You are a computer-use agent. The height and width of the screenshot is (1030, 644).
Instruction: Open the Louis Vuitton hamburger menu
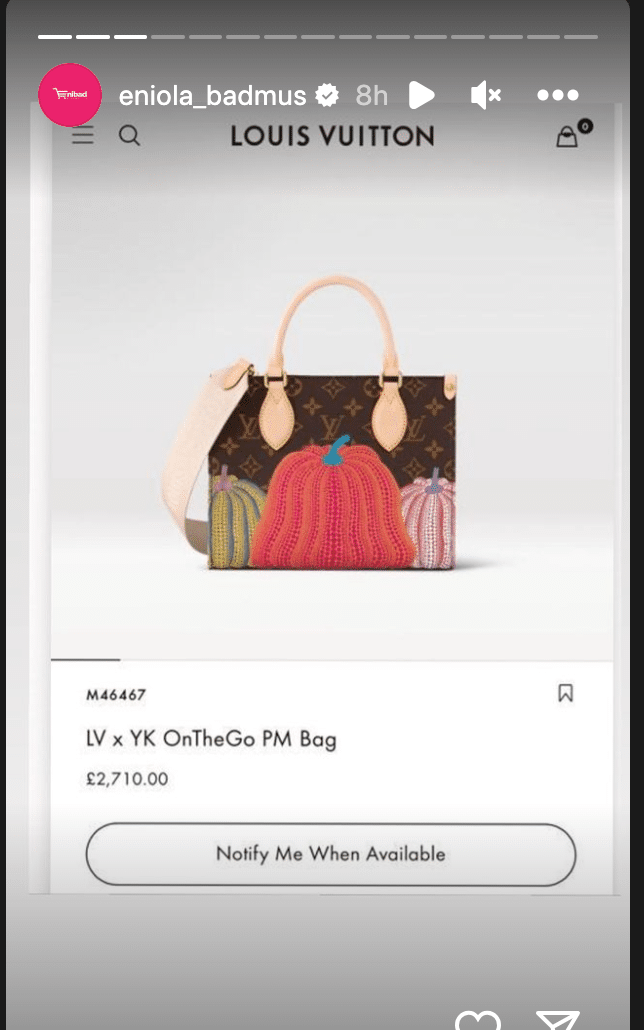83,136
